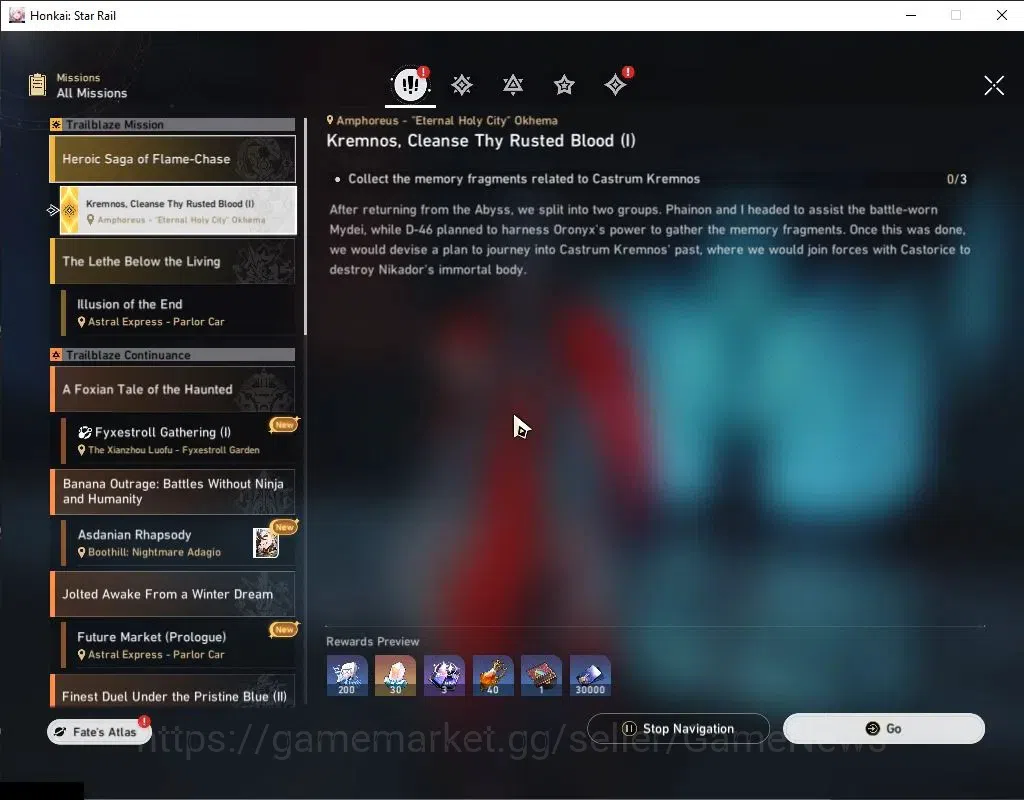Open Fate's Atlas button
Image resolution: width=1024 pixels, height=800 pixels.
99,732
